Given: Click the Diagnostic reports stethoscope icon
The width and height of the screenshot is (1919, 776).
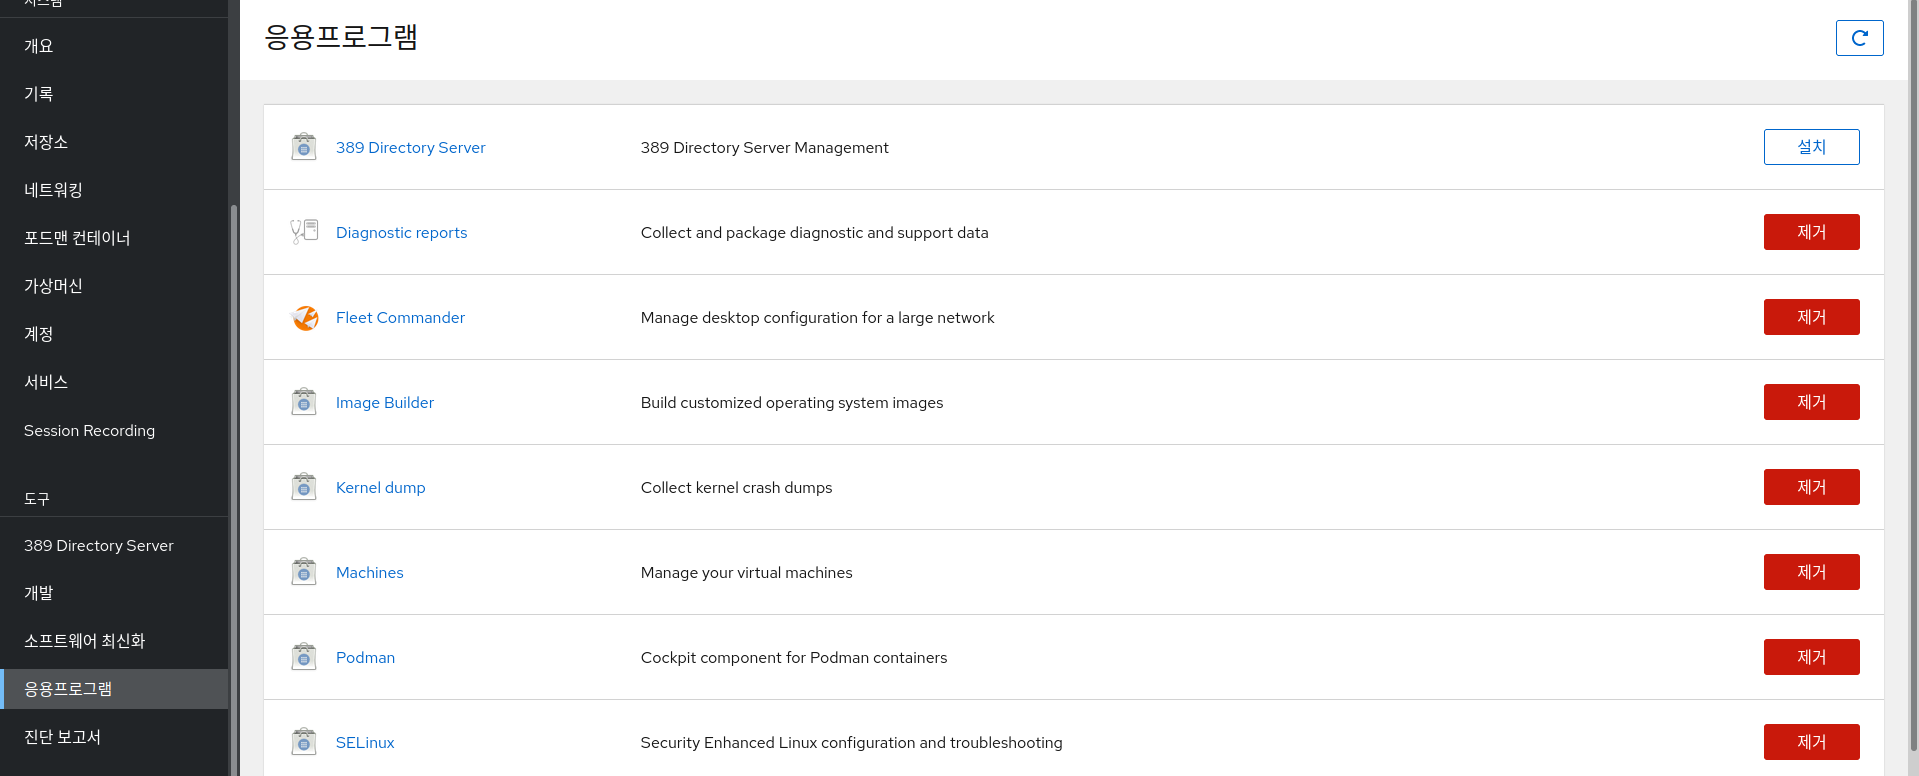Looking at the screenshot, I should [x=304, y=232].
